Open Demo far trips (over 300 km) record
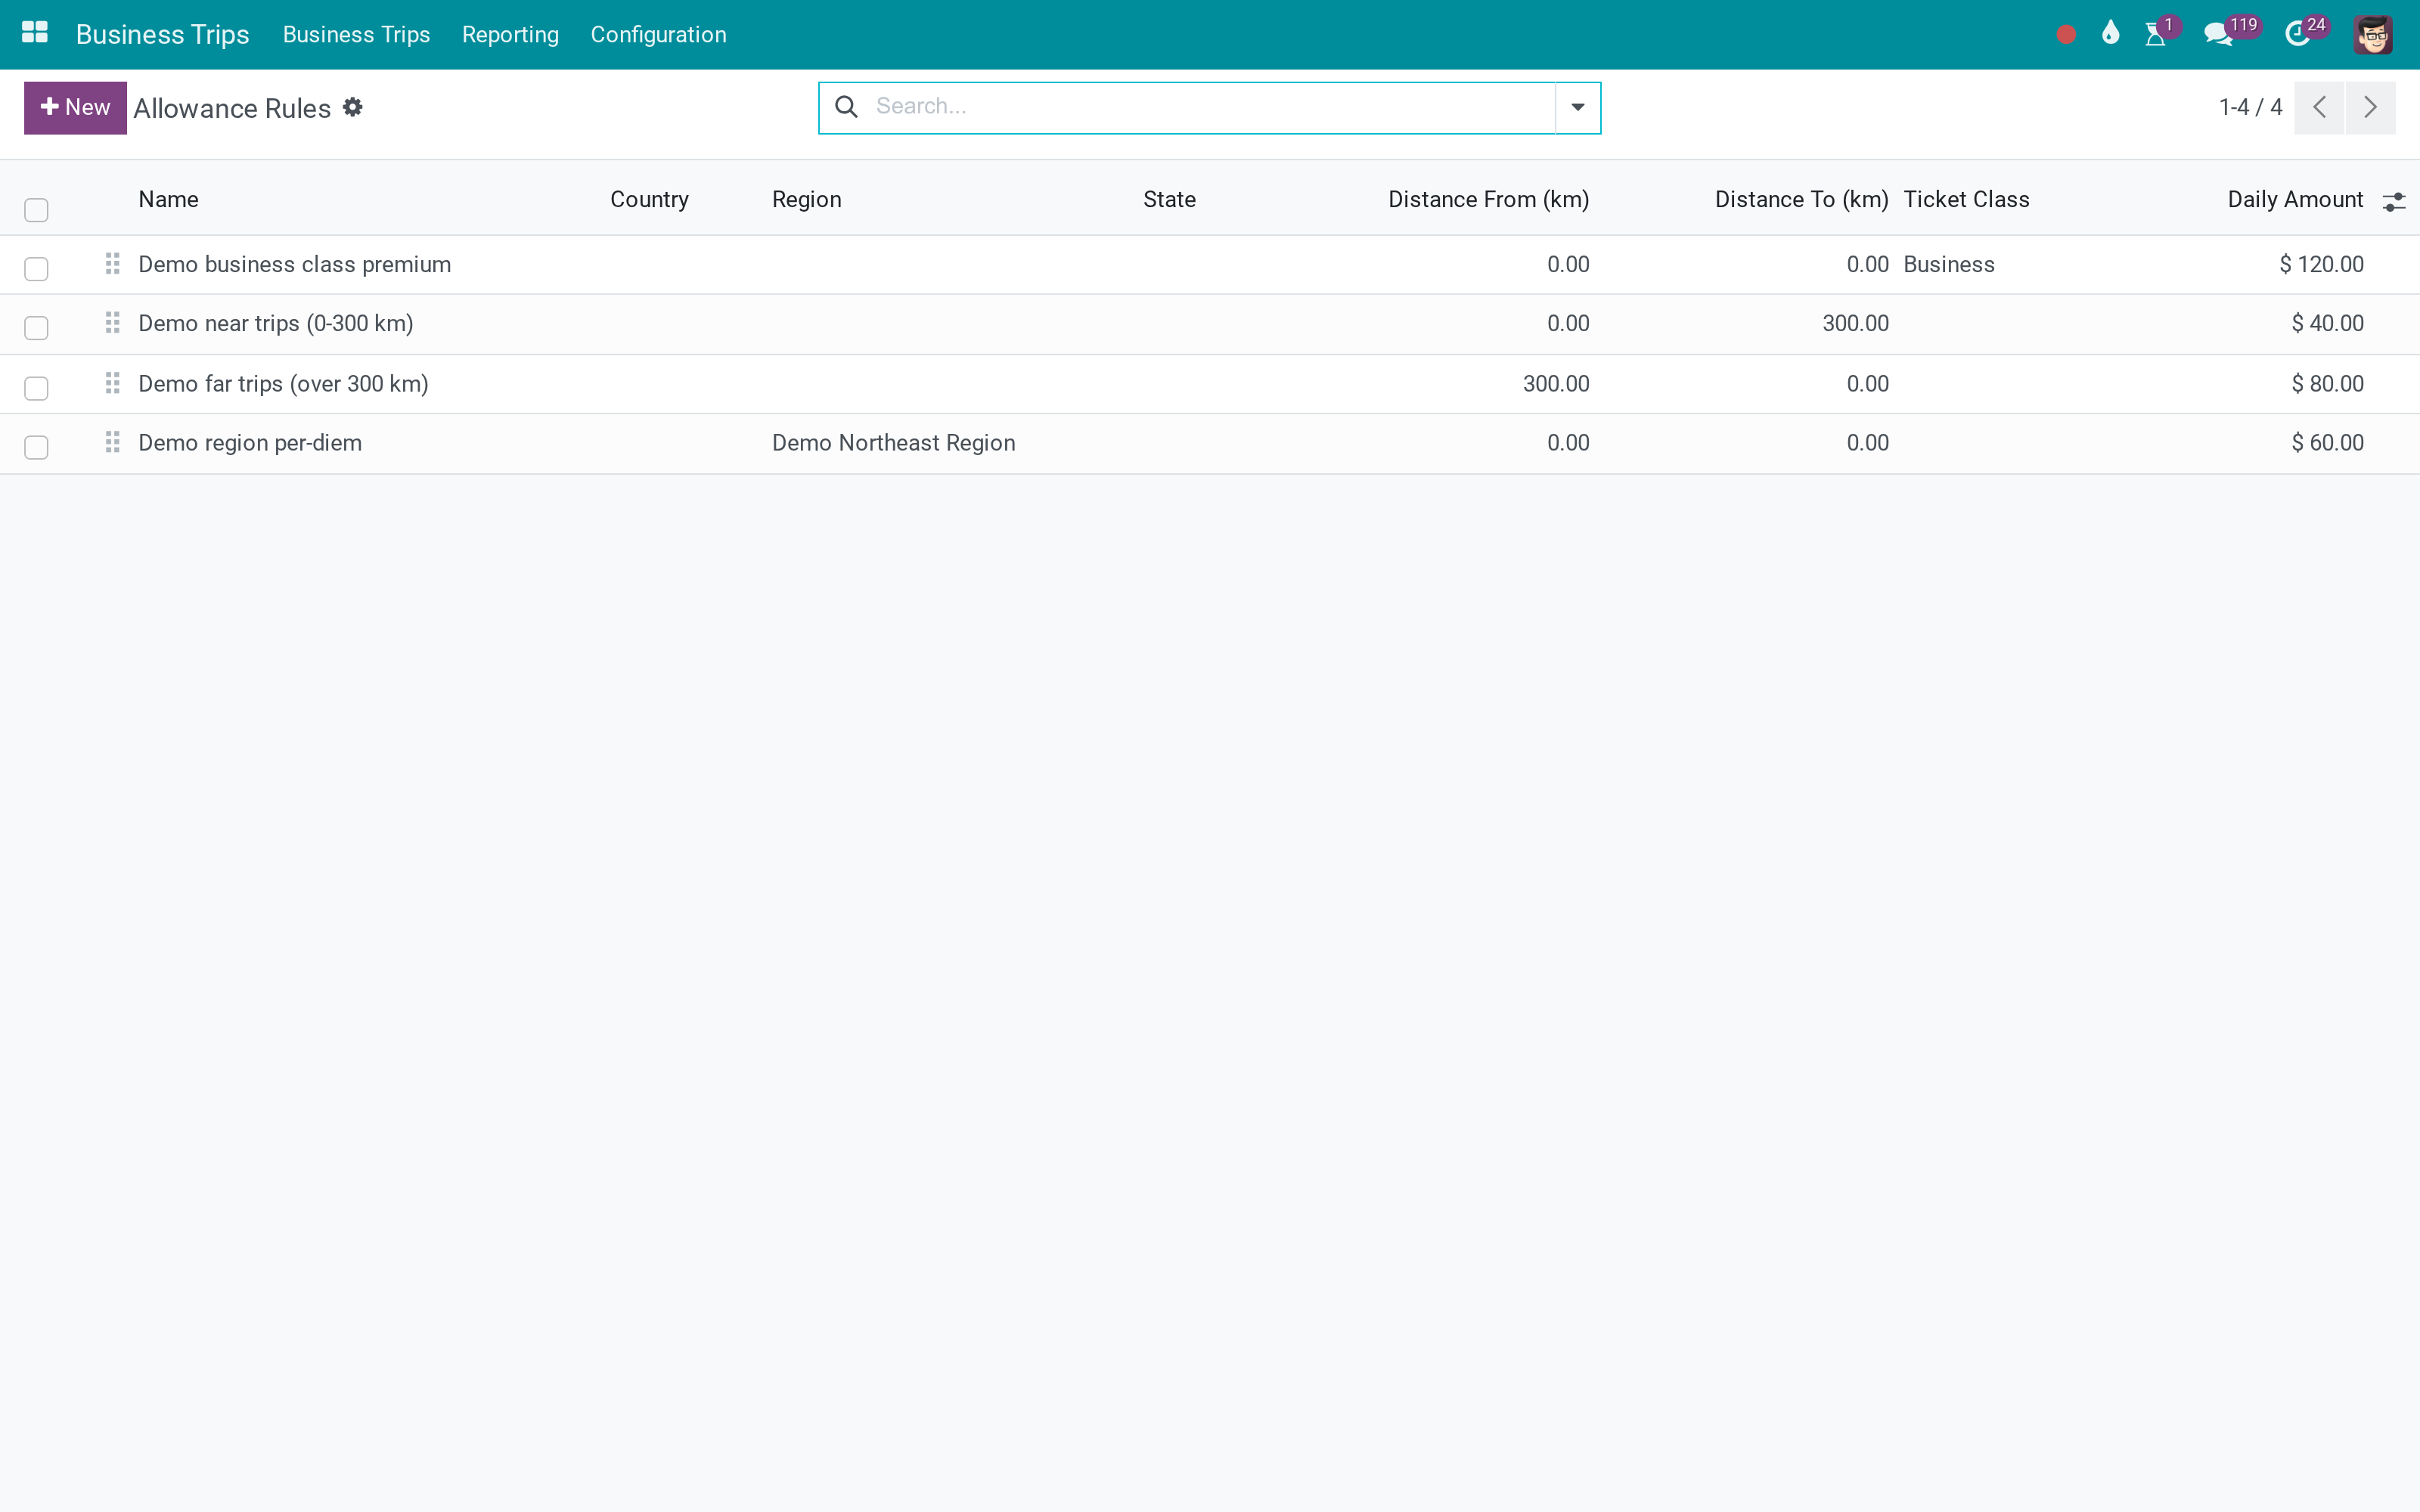The height and width of the screenshot is (1512, 2420). pyautogui.click(x=283, y=383)
